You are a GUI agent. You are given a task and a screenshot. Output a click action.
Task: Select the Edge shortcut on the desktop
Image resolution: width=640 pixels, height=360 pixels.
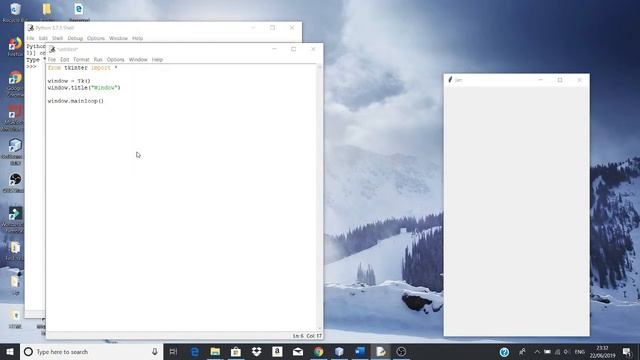click(x=79, y=11)
